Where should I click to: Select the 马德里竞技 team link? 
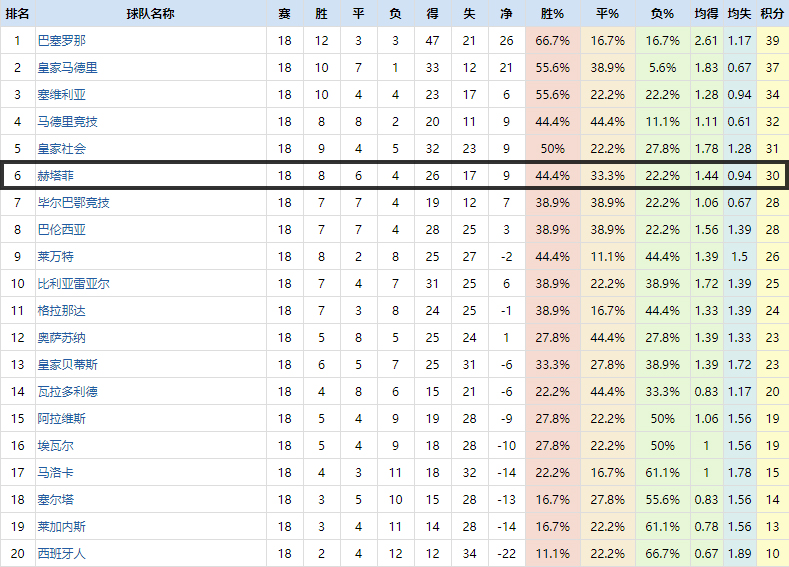(67, 122)
